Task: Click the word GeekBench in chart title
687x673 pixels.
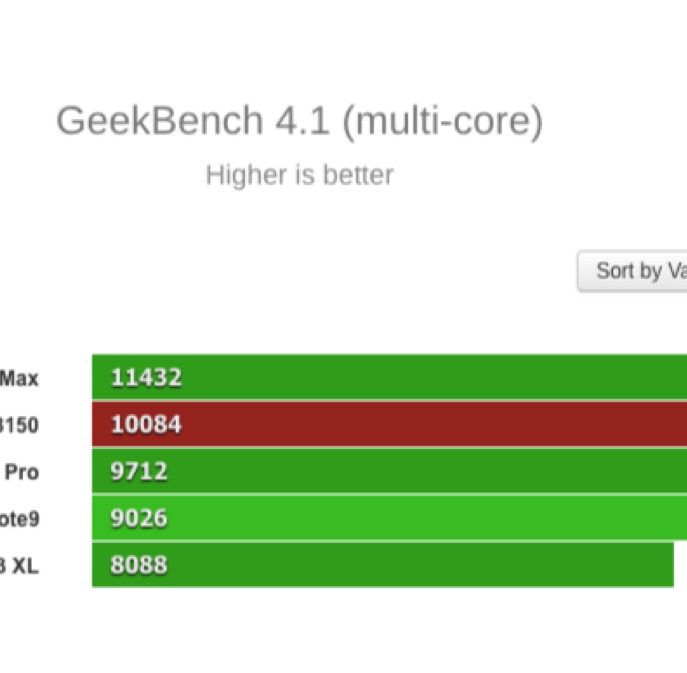Action: [x=158, y=122]
